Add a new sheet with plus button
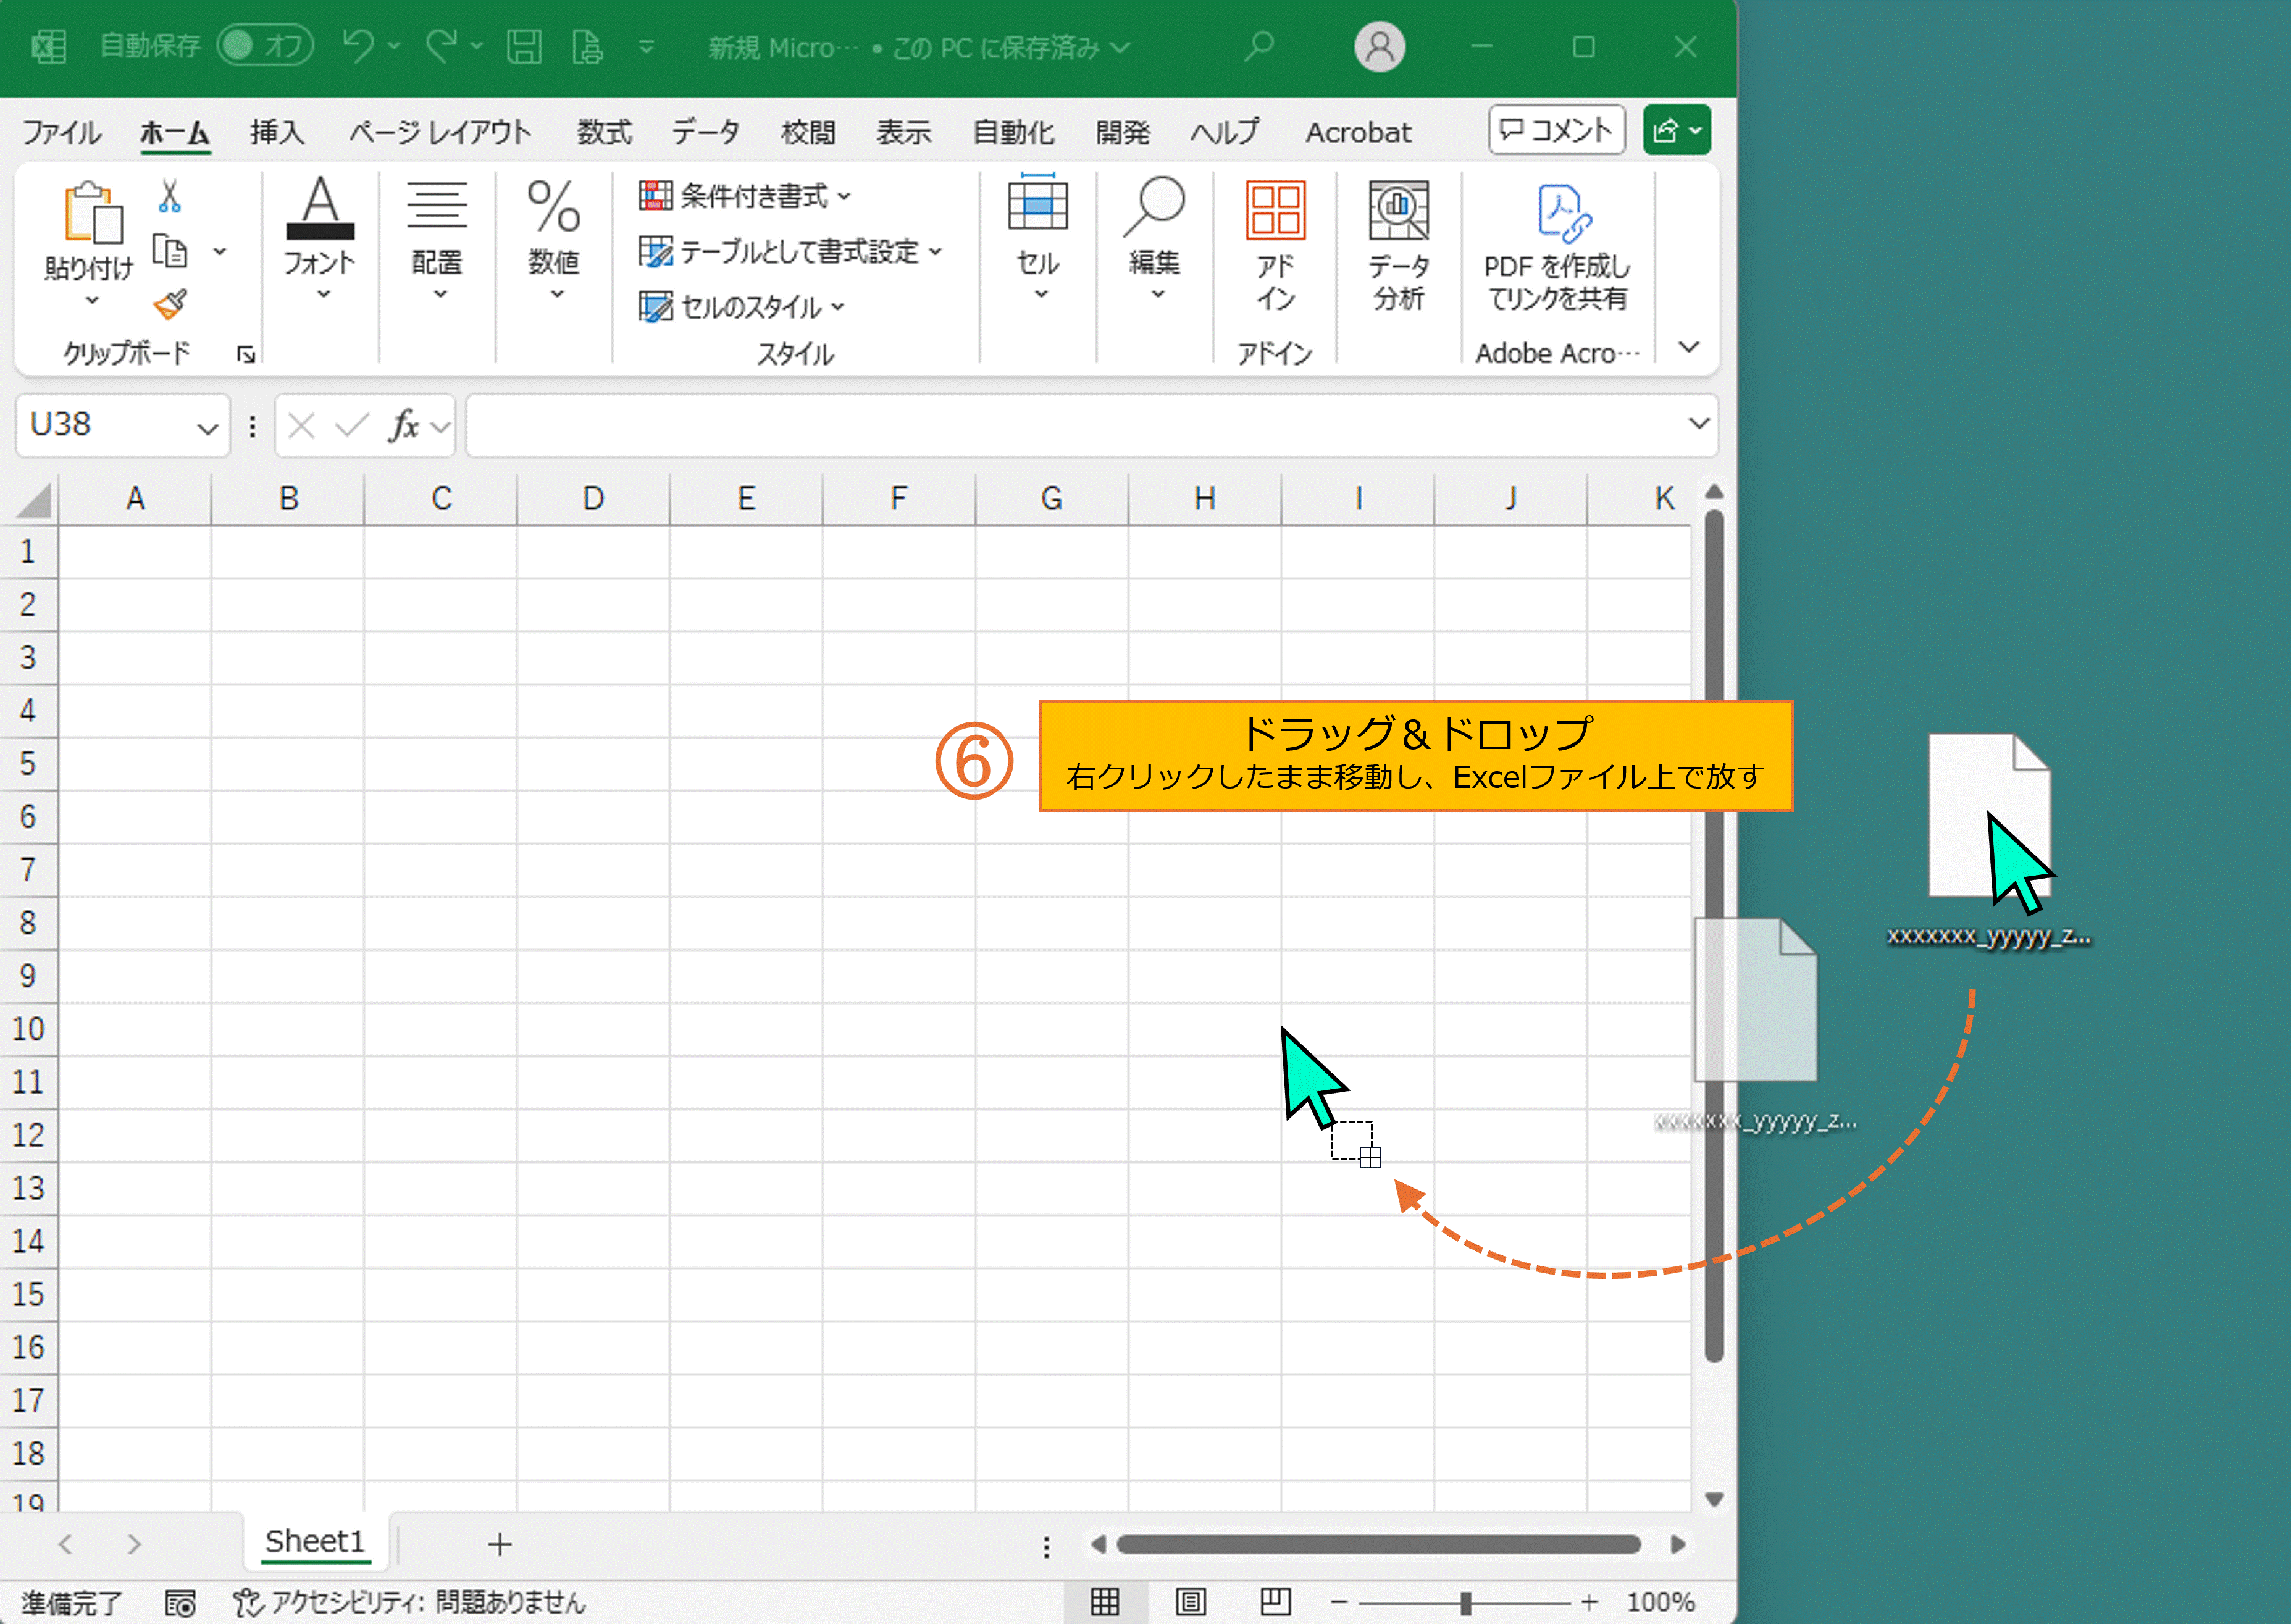Image resolution: width=2291 pixels, height=1624 pixels. [x=499, y=1545]
